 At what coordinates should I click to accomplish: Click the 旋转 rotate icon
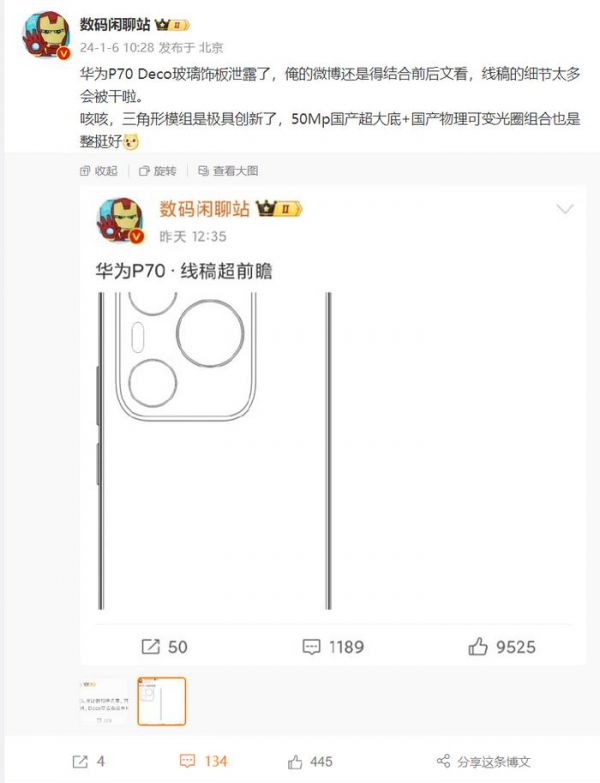click(x=144, y=171)
